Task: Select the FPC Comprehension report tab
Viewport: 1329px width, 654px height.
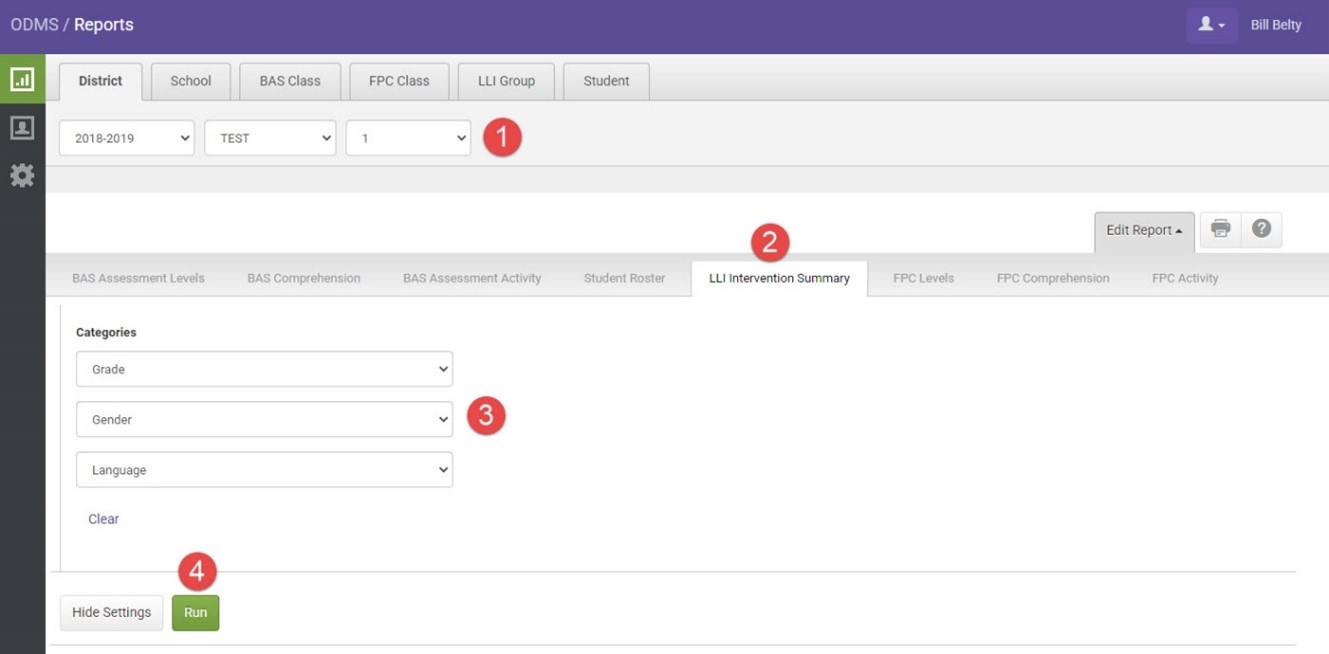Action: click(x=1052, y=278)
